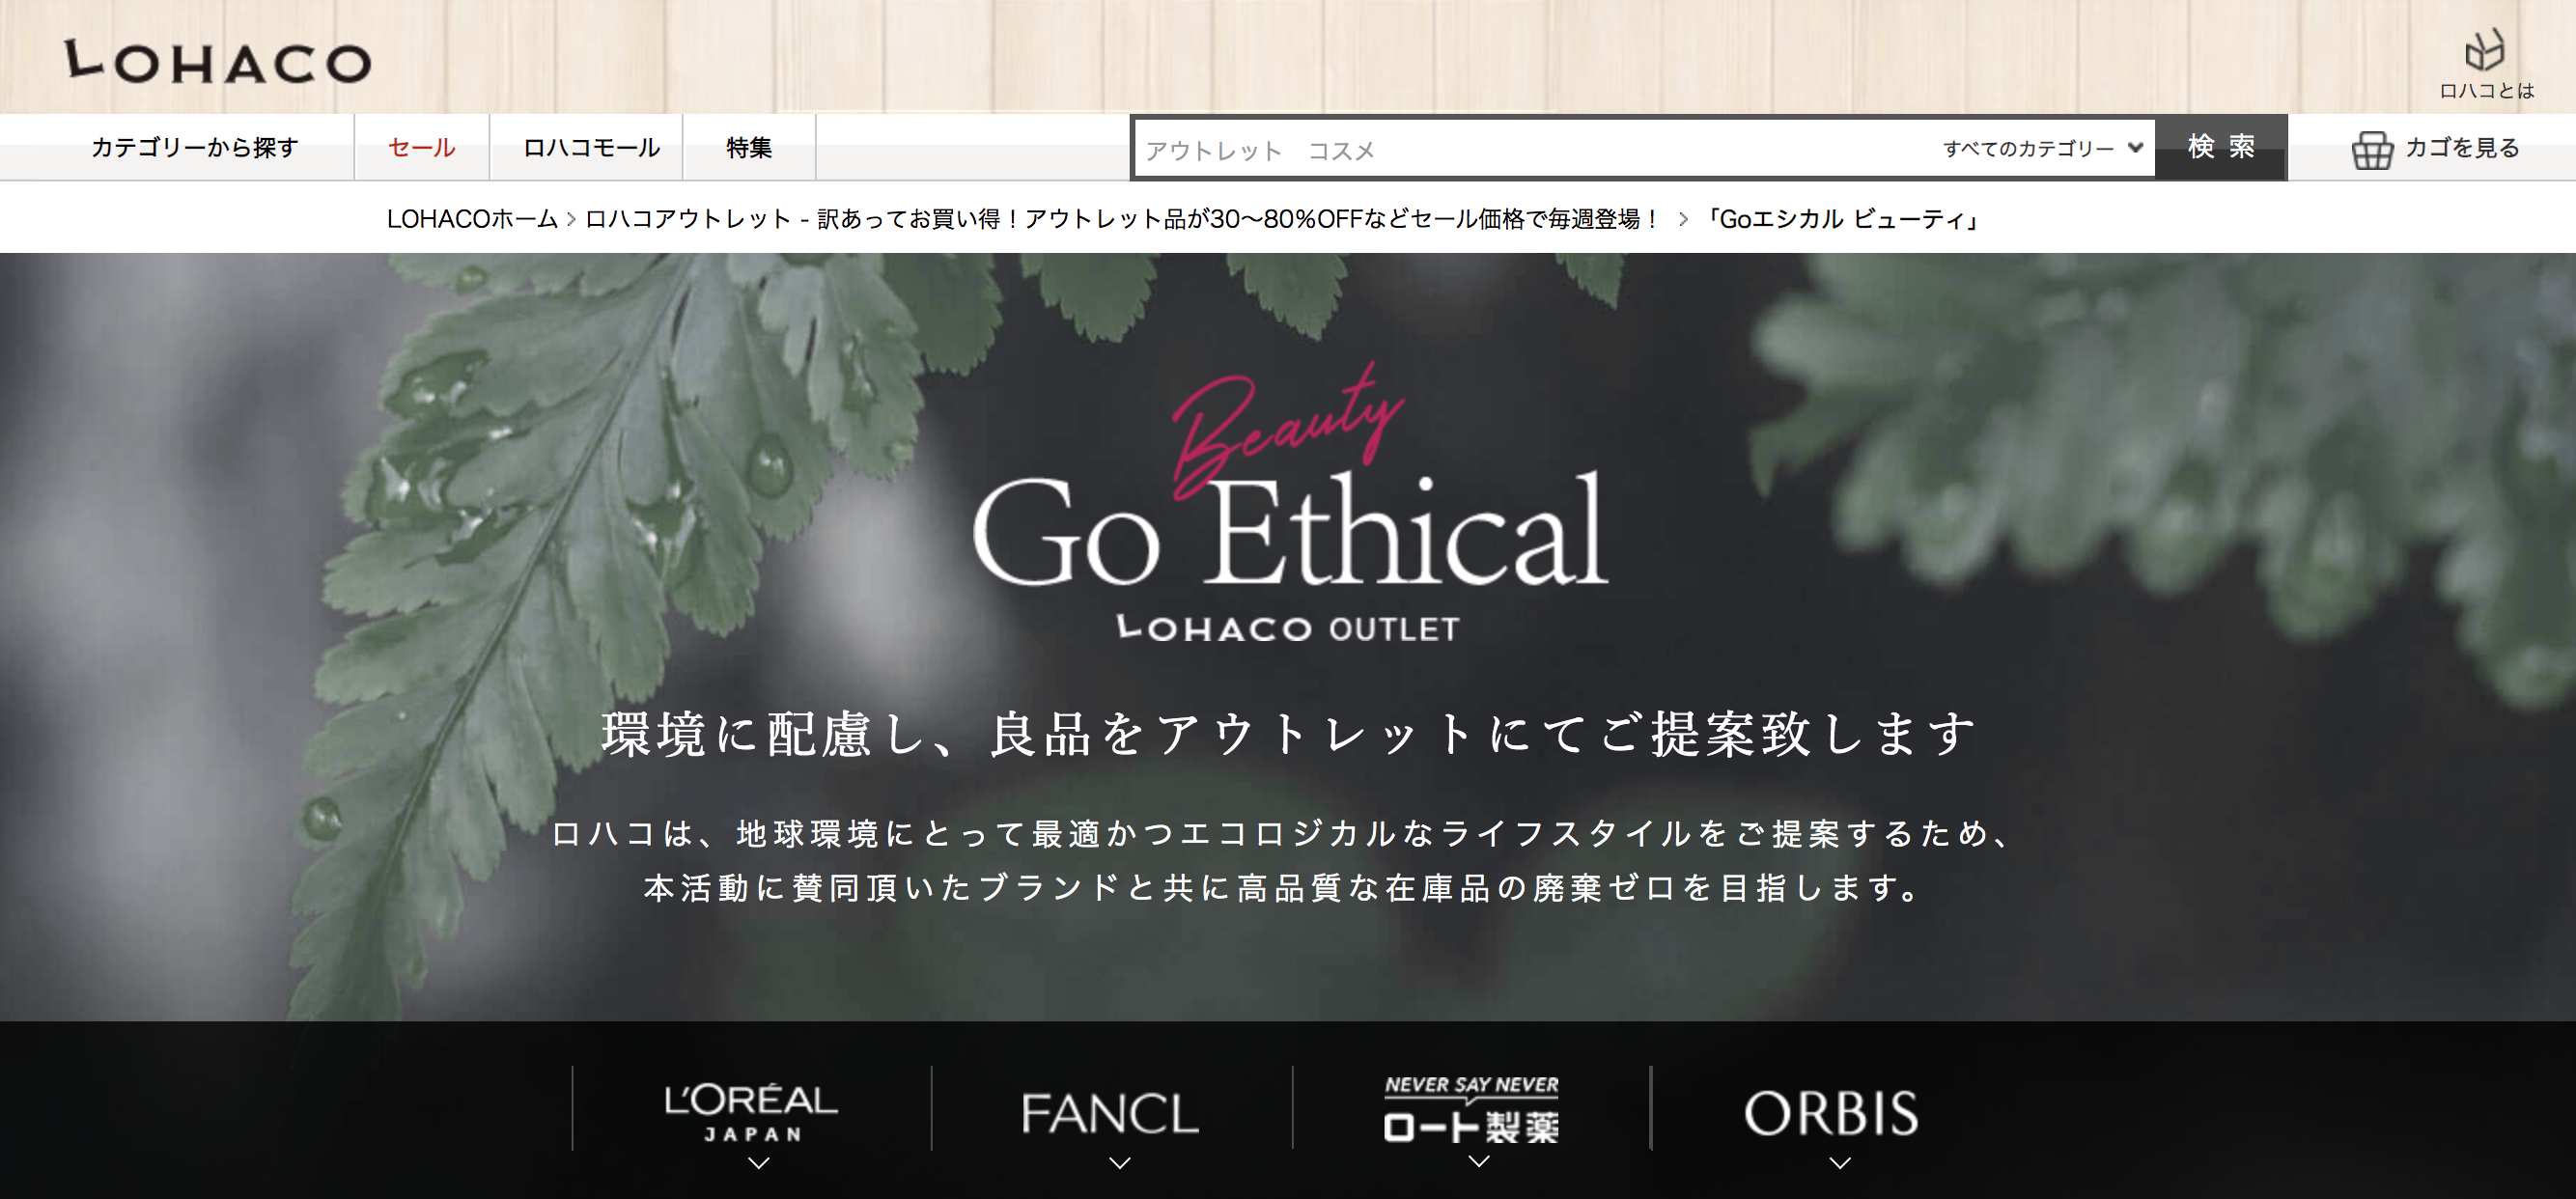Expand the chevron under ORBIS

(1840, 1163)
